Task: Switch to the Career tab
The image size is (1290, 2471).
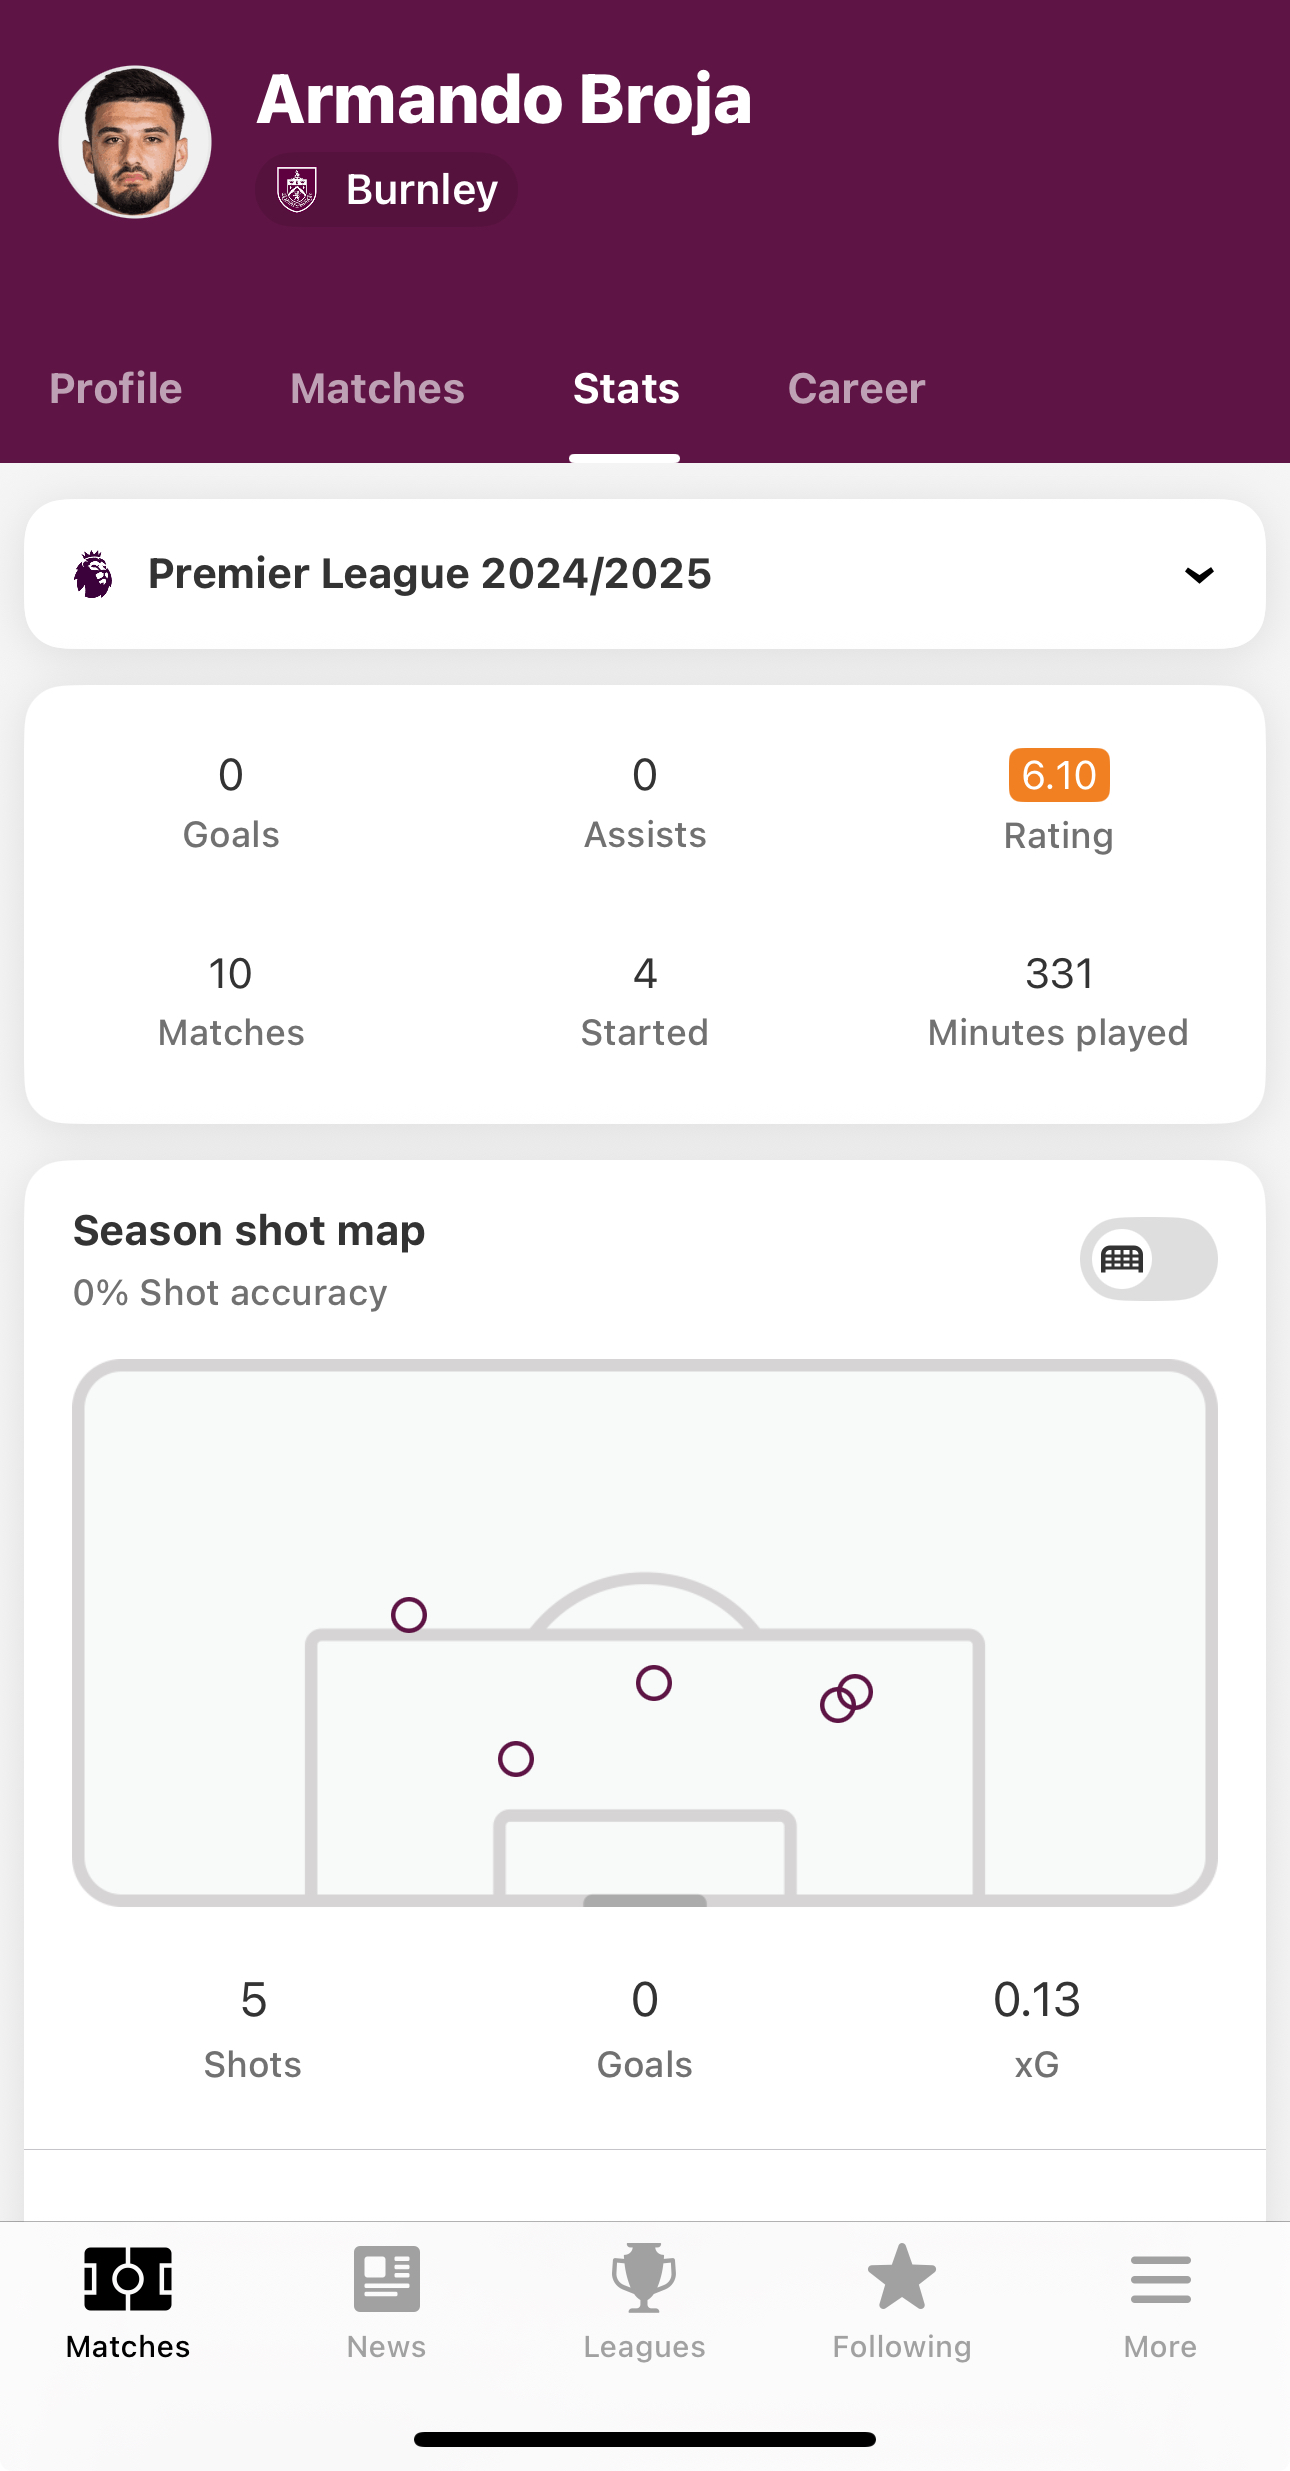Action: 856,389
